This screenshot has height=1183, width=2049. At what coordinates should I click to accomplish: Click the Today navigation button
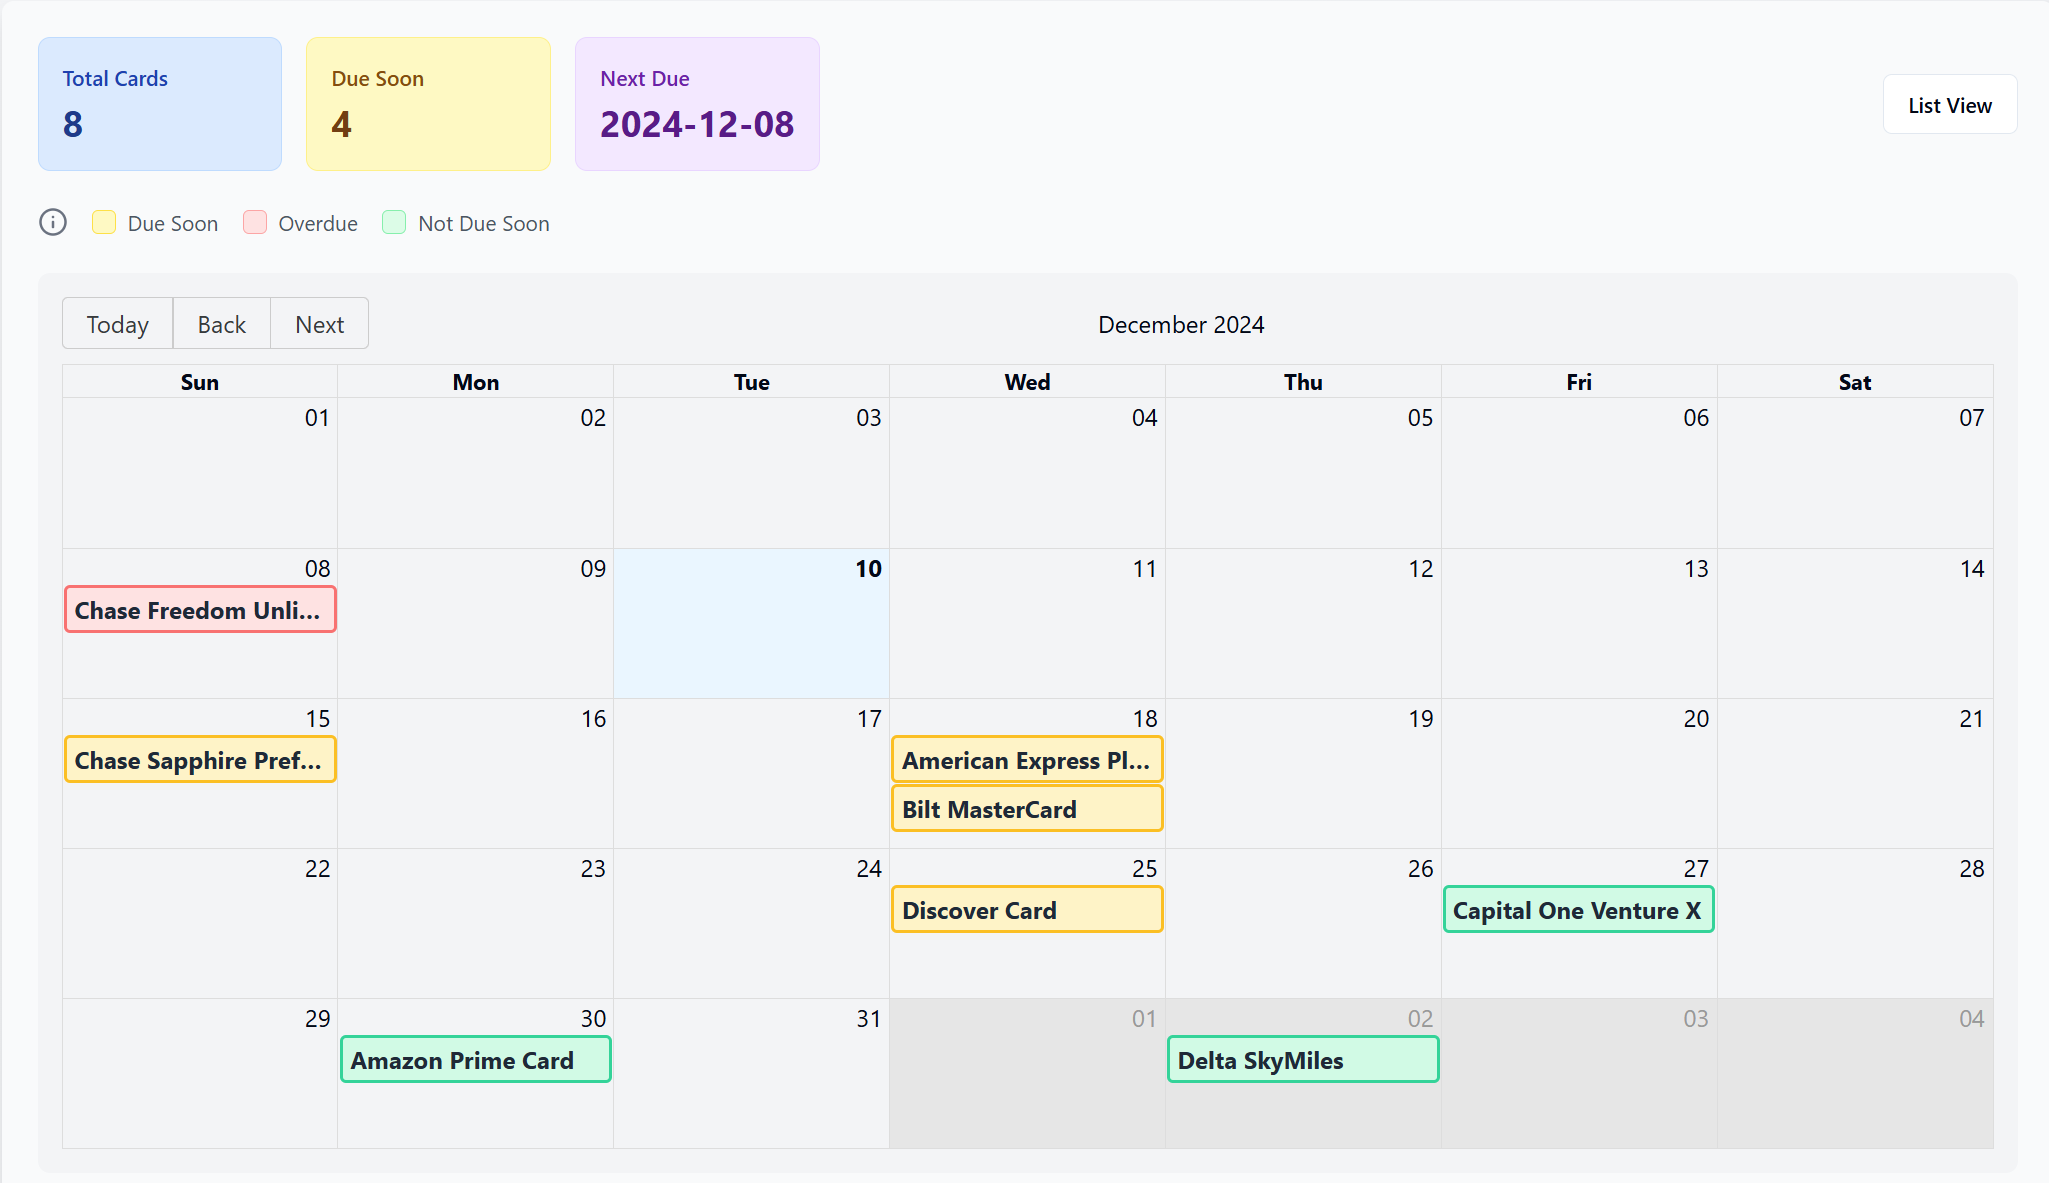click(x=118, y=324)
